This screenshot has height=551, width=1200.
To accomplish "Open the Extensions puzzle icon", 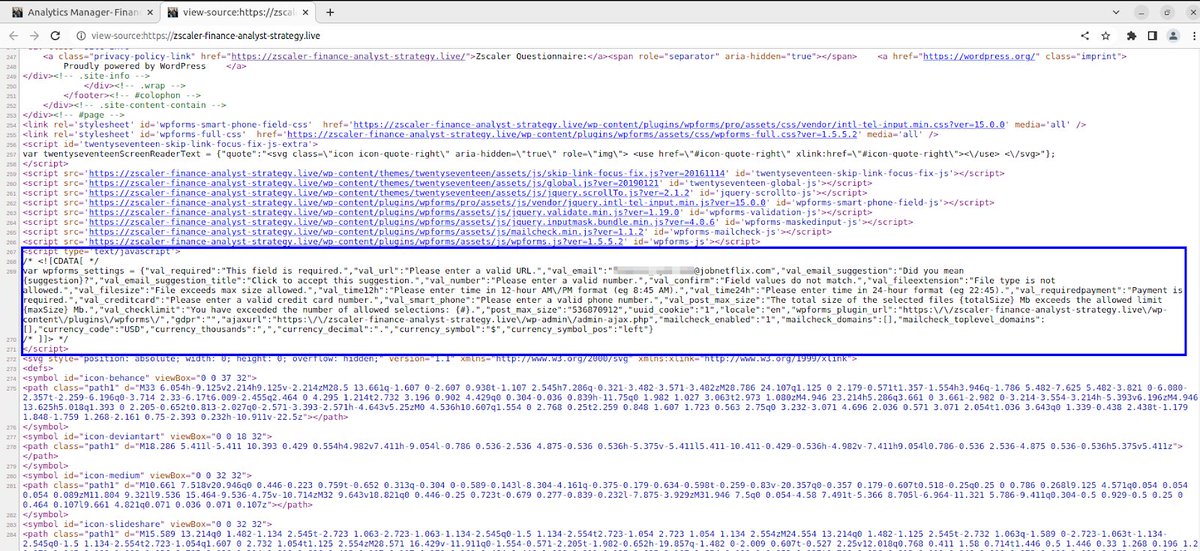I will (1133, 34).
